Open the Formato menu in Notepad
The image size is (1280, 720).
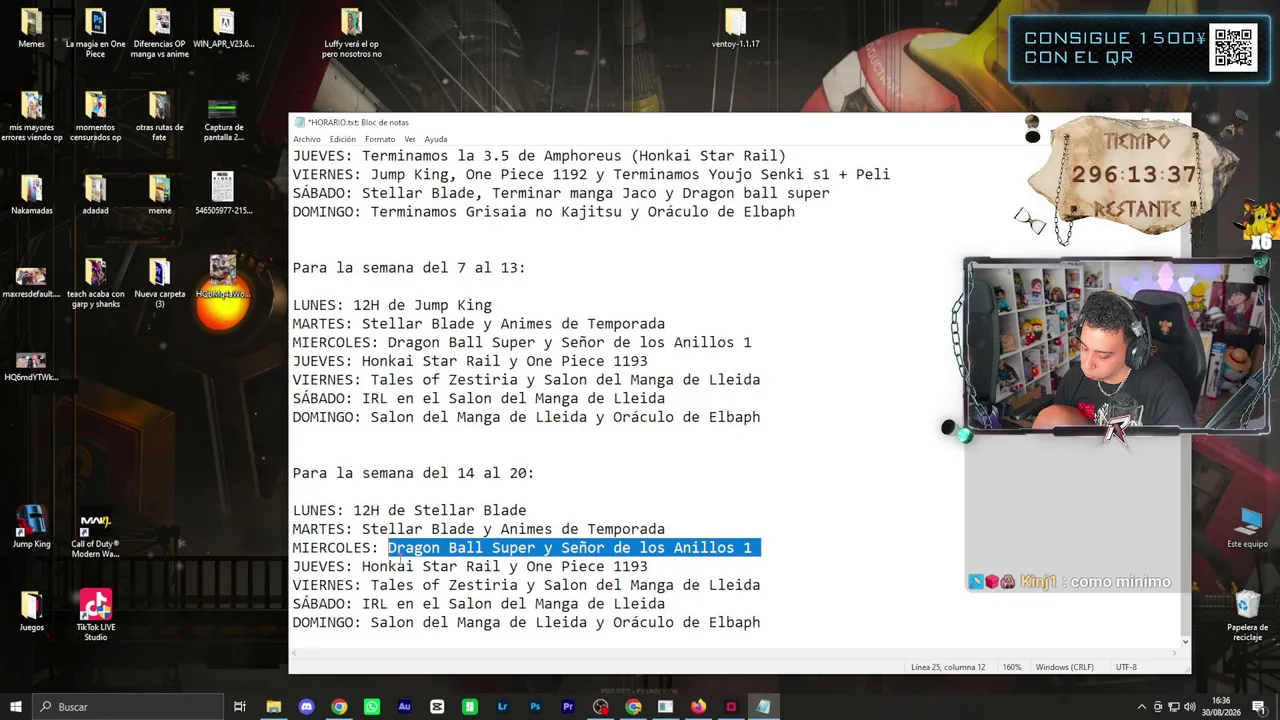click(x=380, y=139)
